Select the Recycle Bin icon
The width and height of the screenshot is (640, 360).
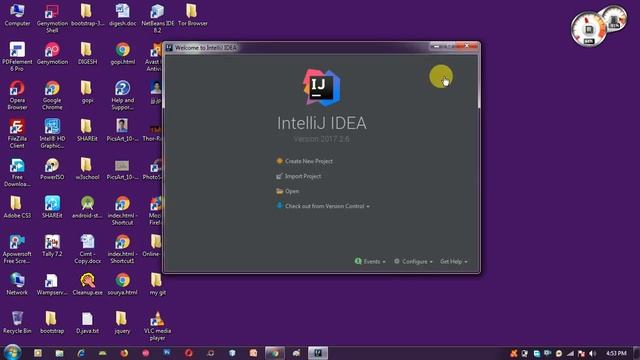click(x=17, y=323)
